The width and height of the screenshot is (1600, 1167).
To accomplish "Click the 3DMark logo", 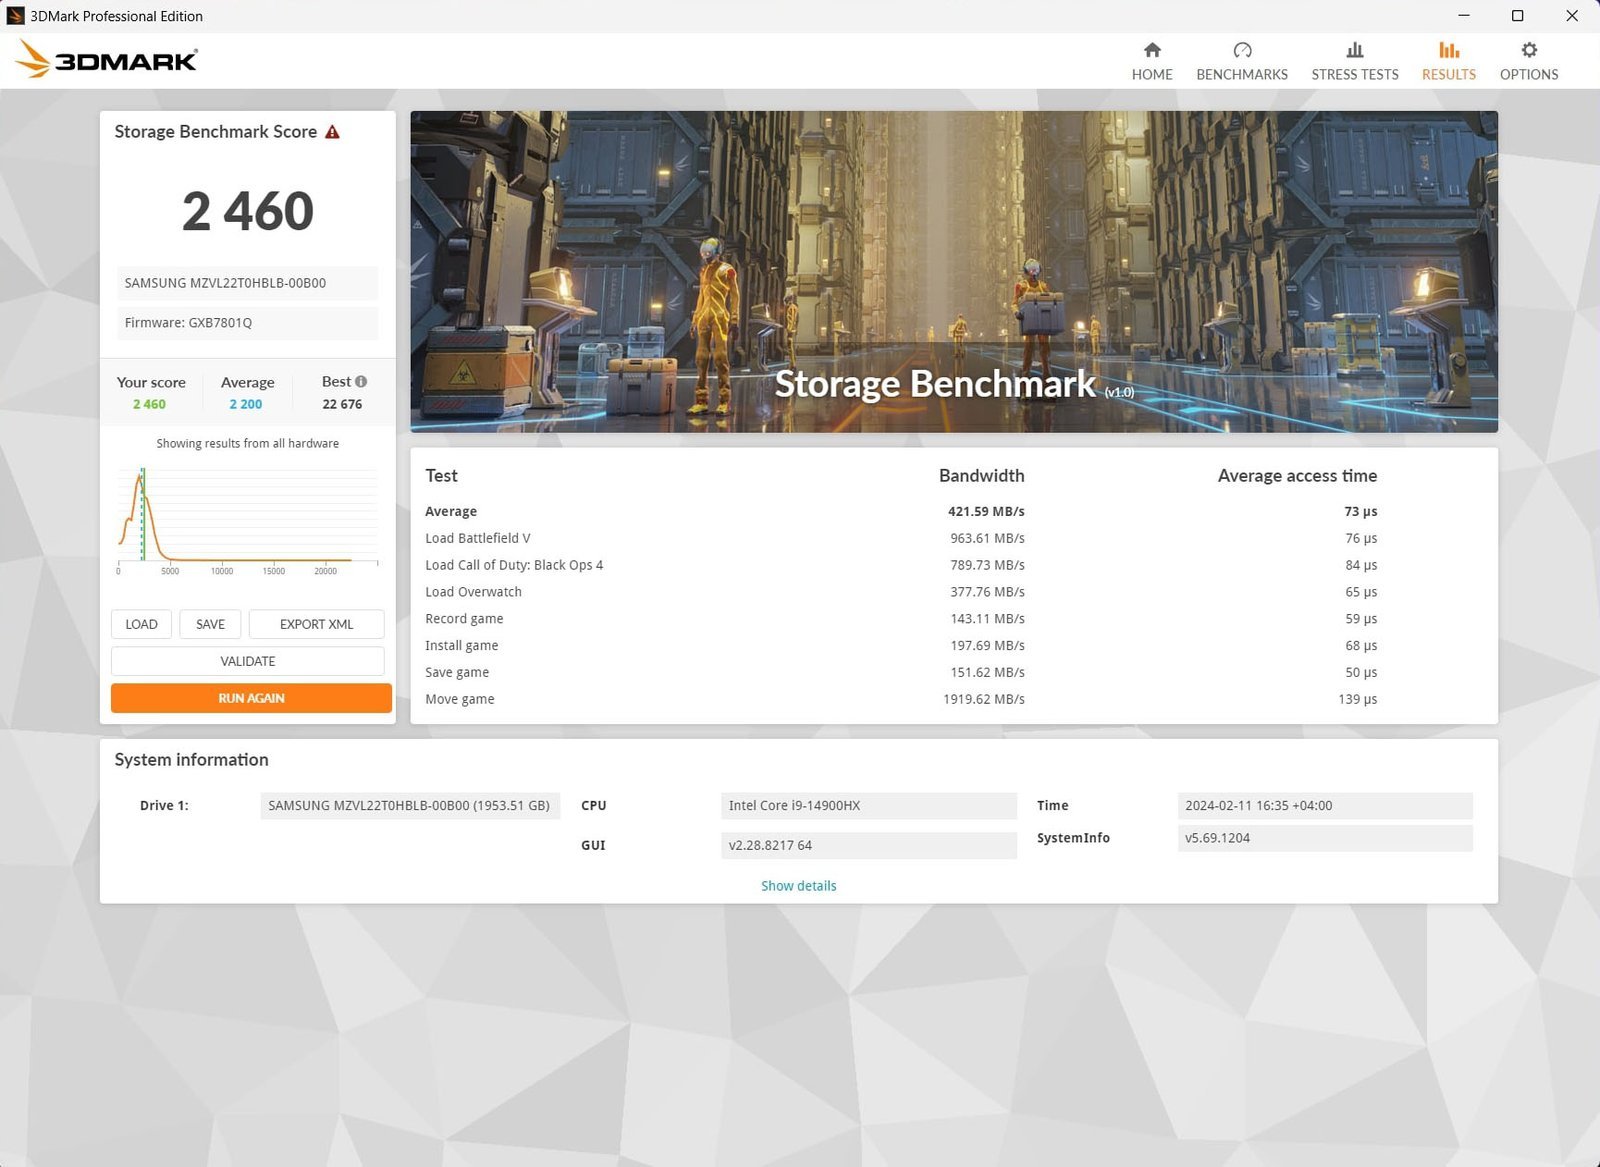I will [107, 60].
